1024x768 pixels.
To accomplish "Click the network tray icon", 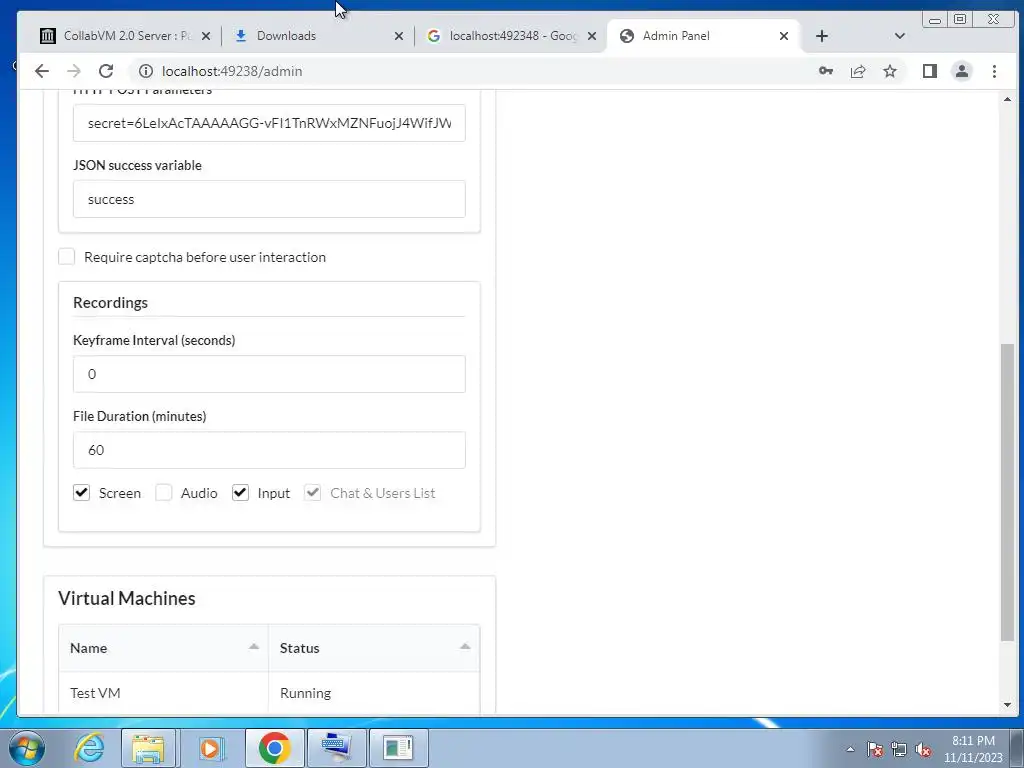I will (x=899, y=749).
